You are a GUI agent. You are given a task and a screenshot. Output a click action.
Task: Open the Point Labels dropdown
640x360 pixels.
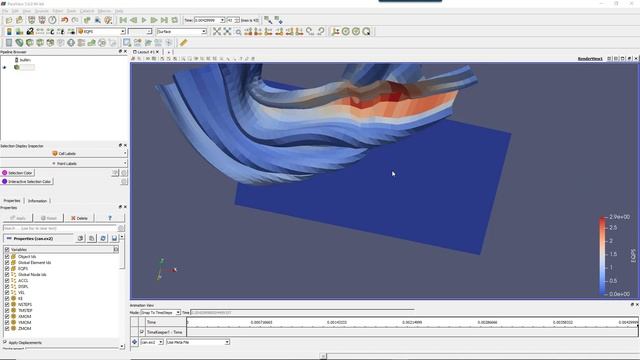pyautogui.click(x=64, y=163)
